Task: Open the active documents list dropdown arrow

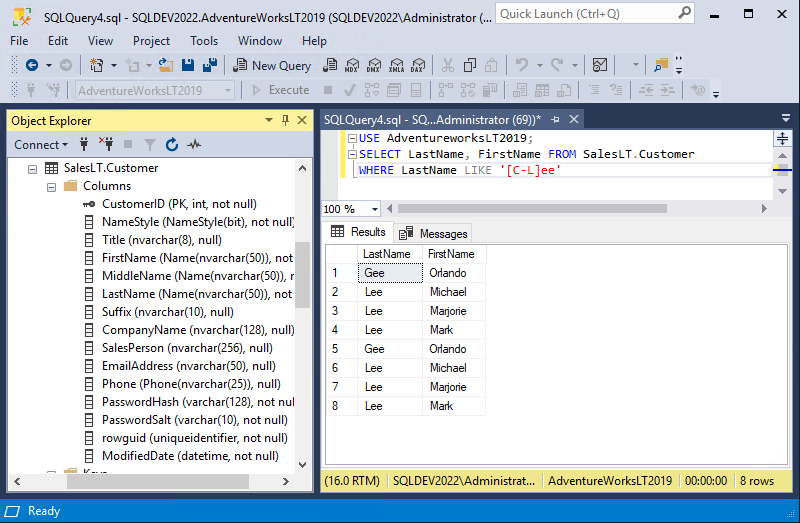Action: point(786,118)
